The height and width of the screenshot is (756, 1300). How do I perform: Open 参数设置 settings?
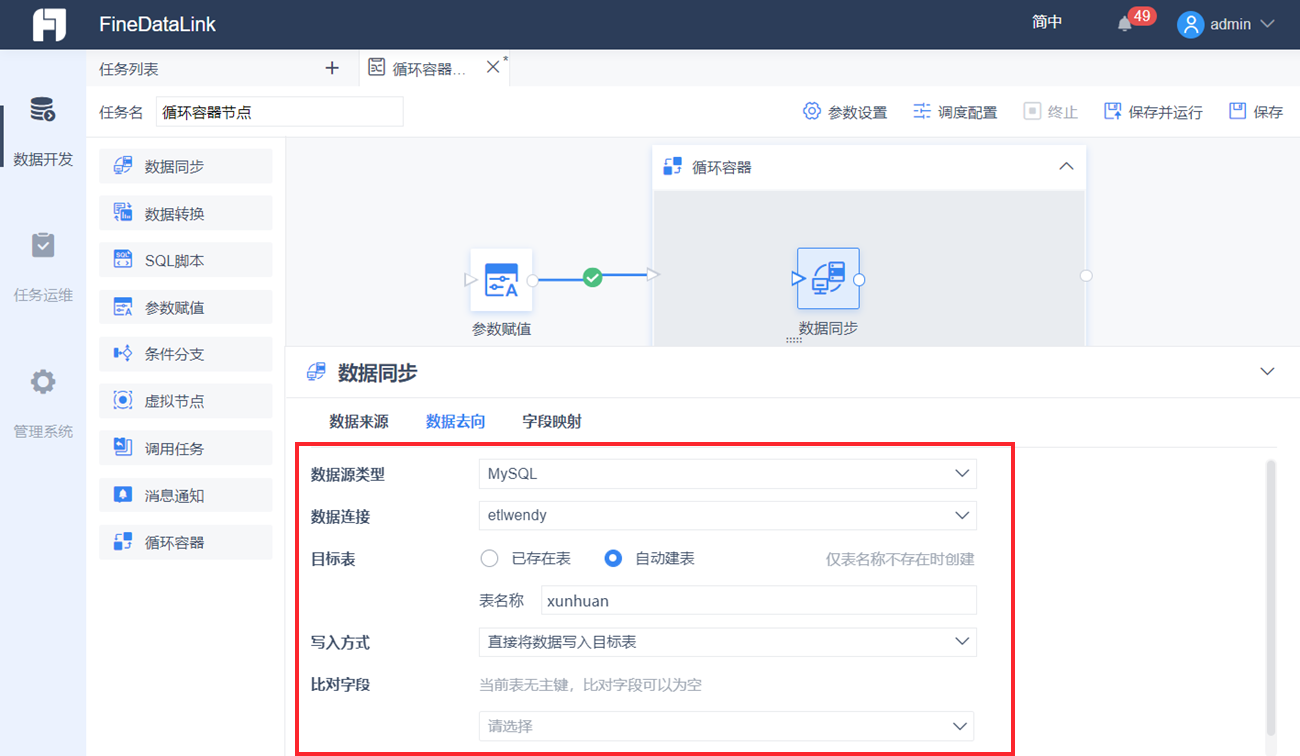pyautogui.click(x=845, y=112)
